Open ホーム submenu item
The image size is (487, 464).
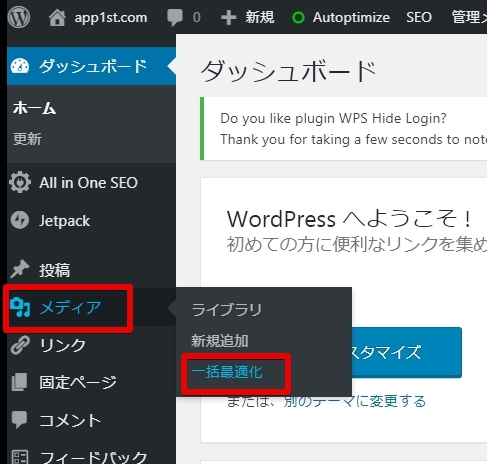(34, 109)
